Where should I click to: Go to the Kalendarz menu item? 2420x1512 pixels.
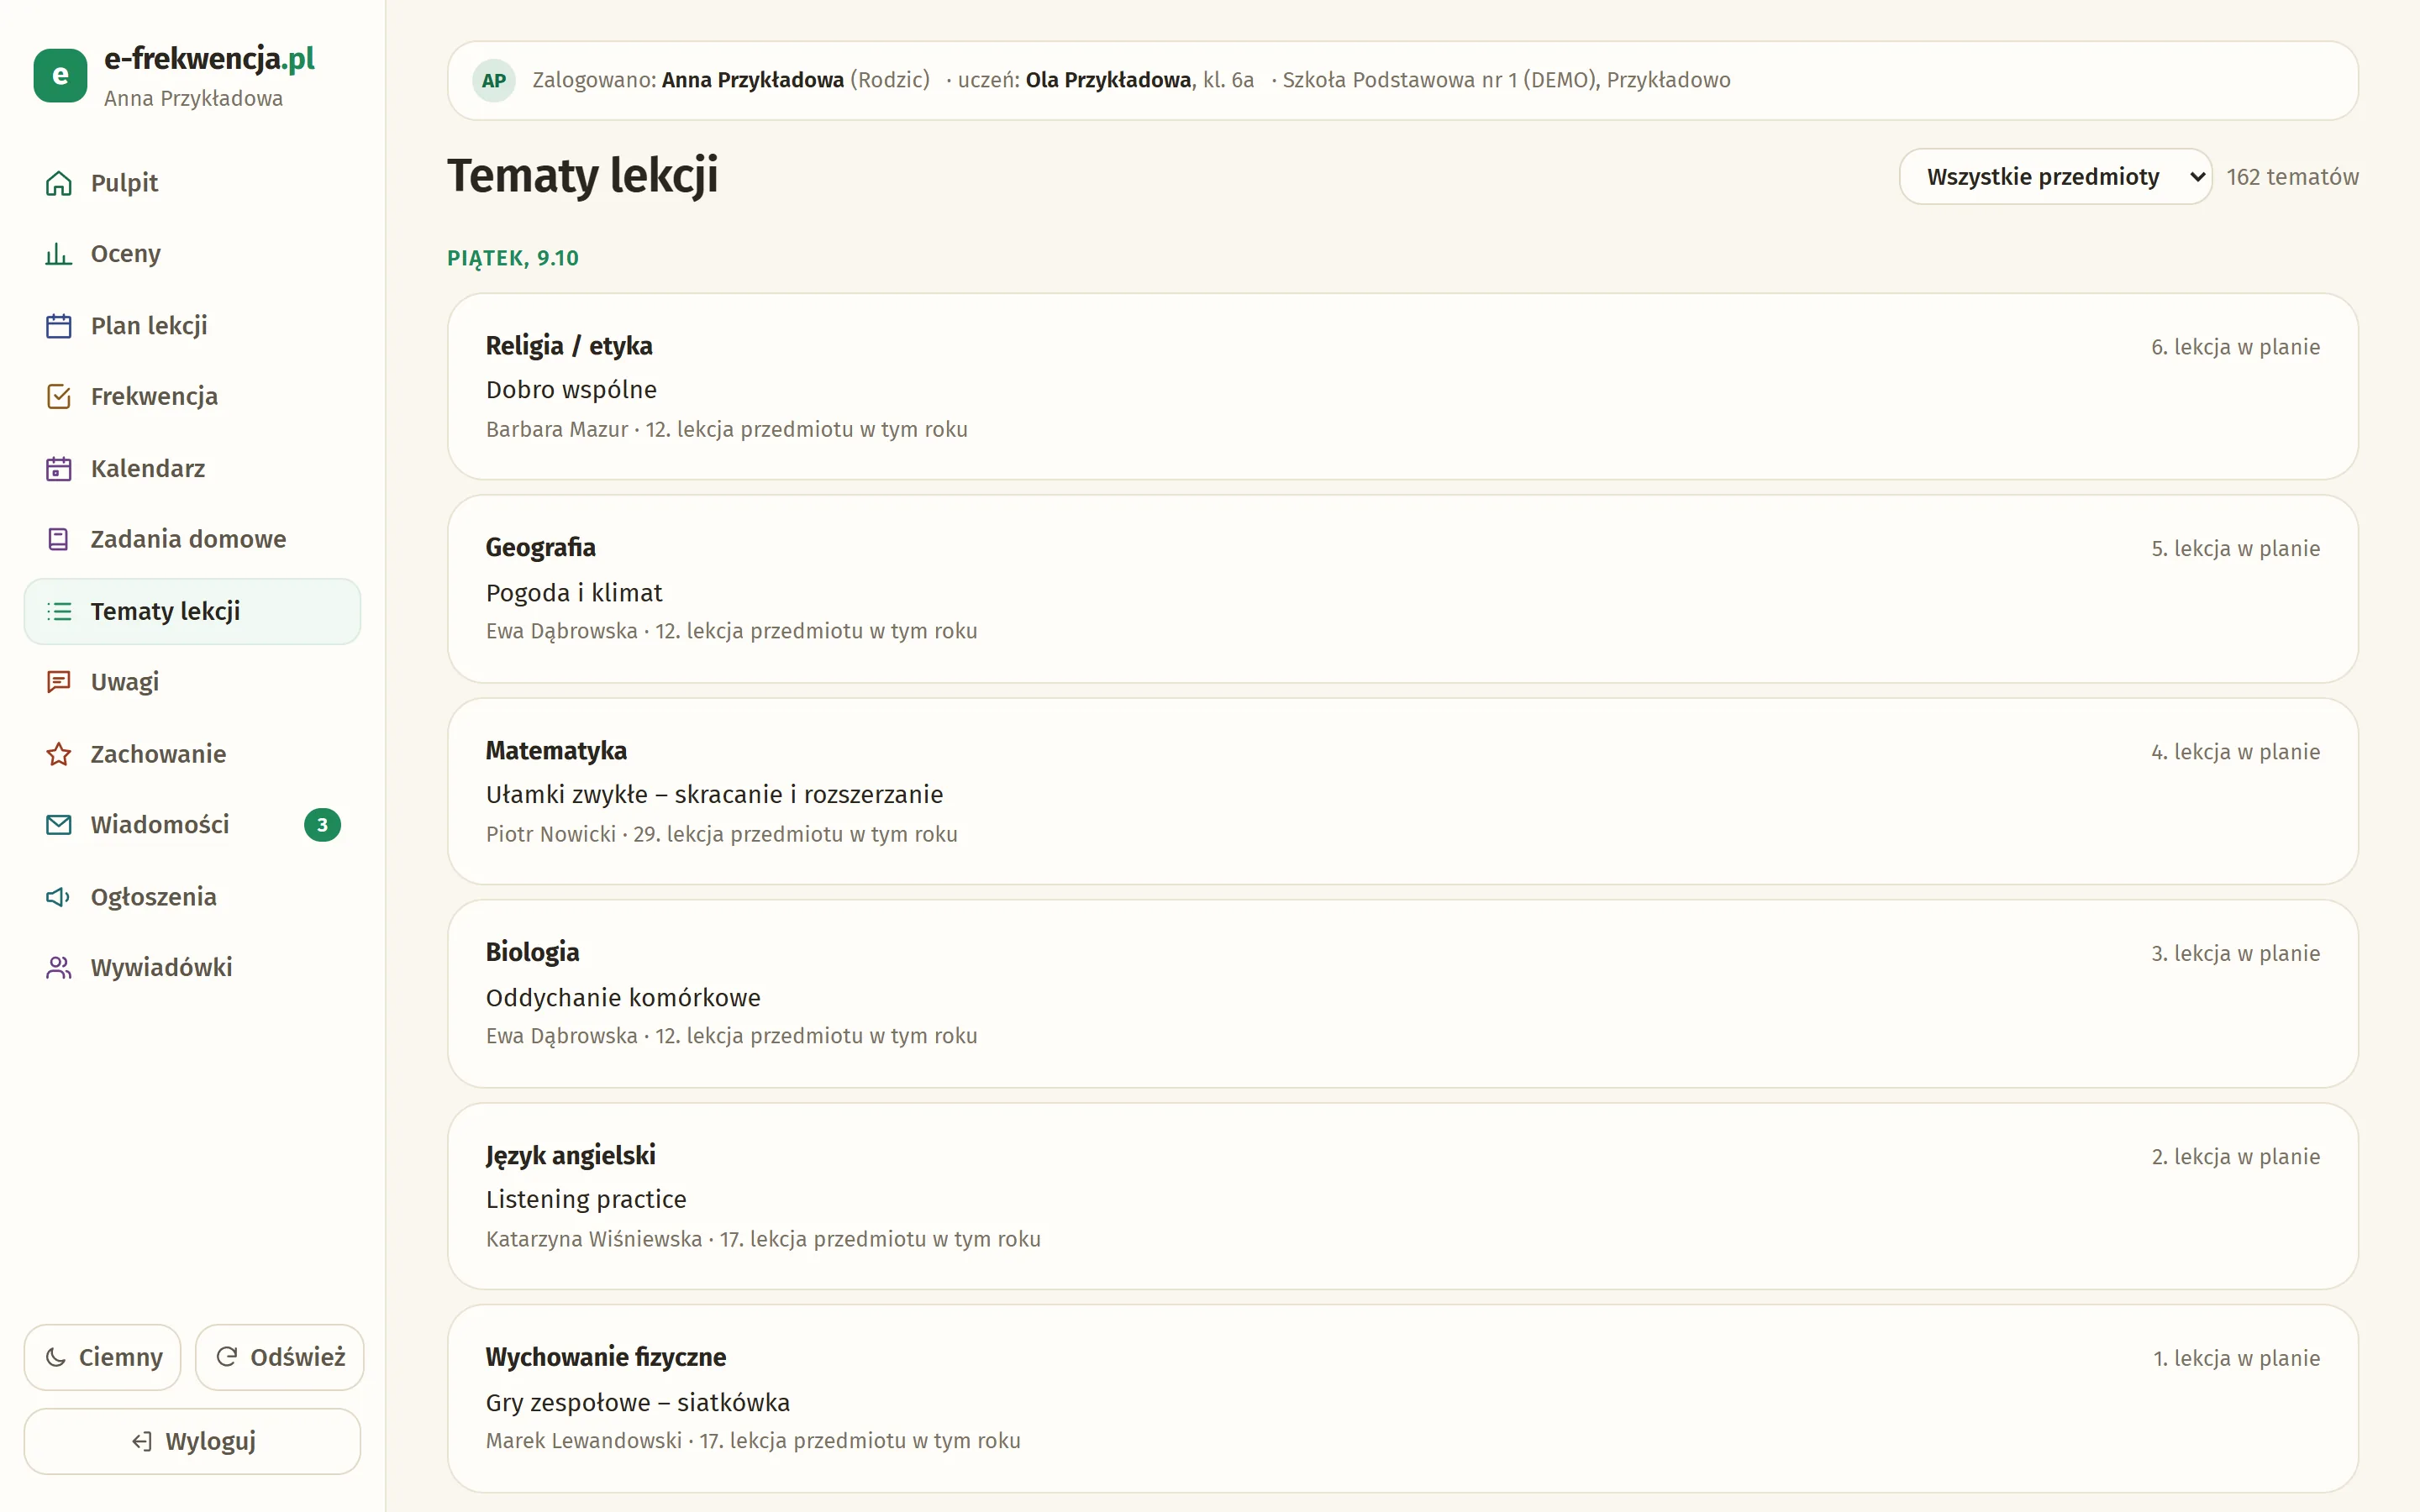[192, 469]
